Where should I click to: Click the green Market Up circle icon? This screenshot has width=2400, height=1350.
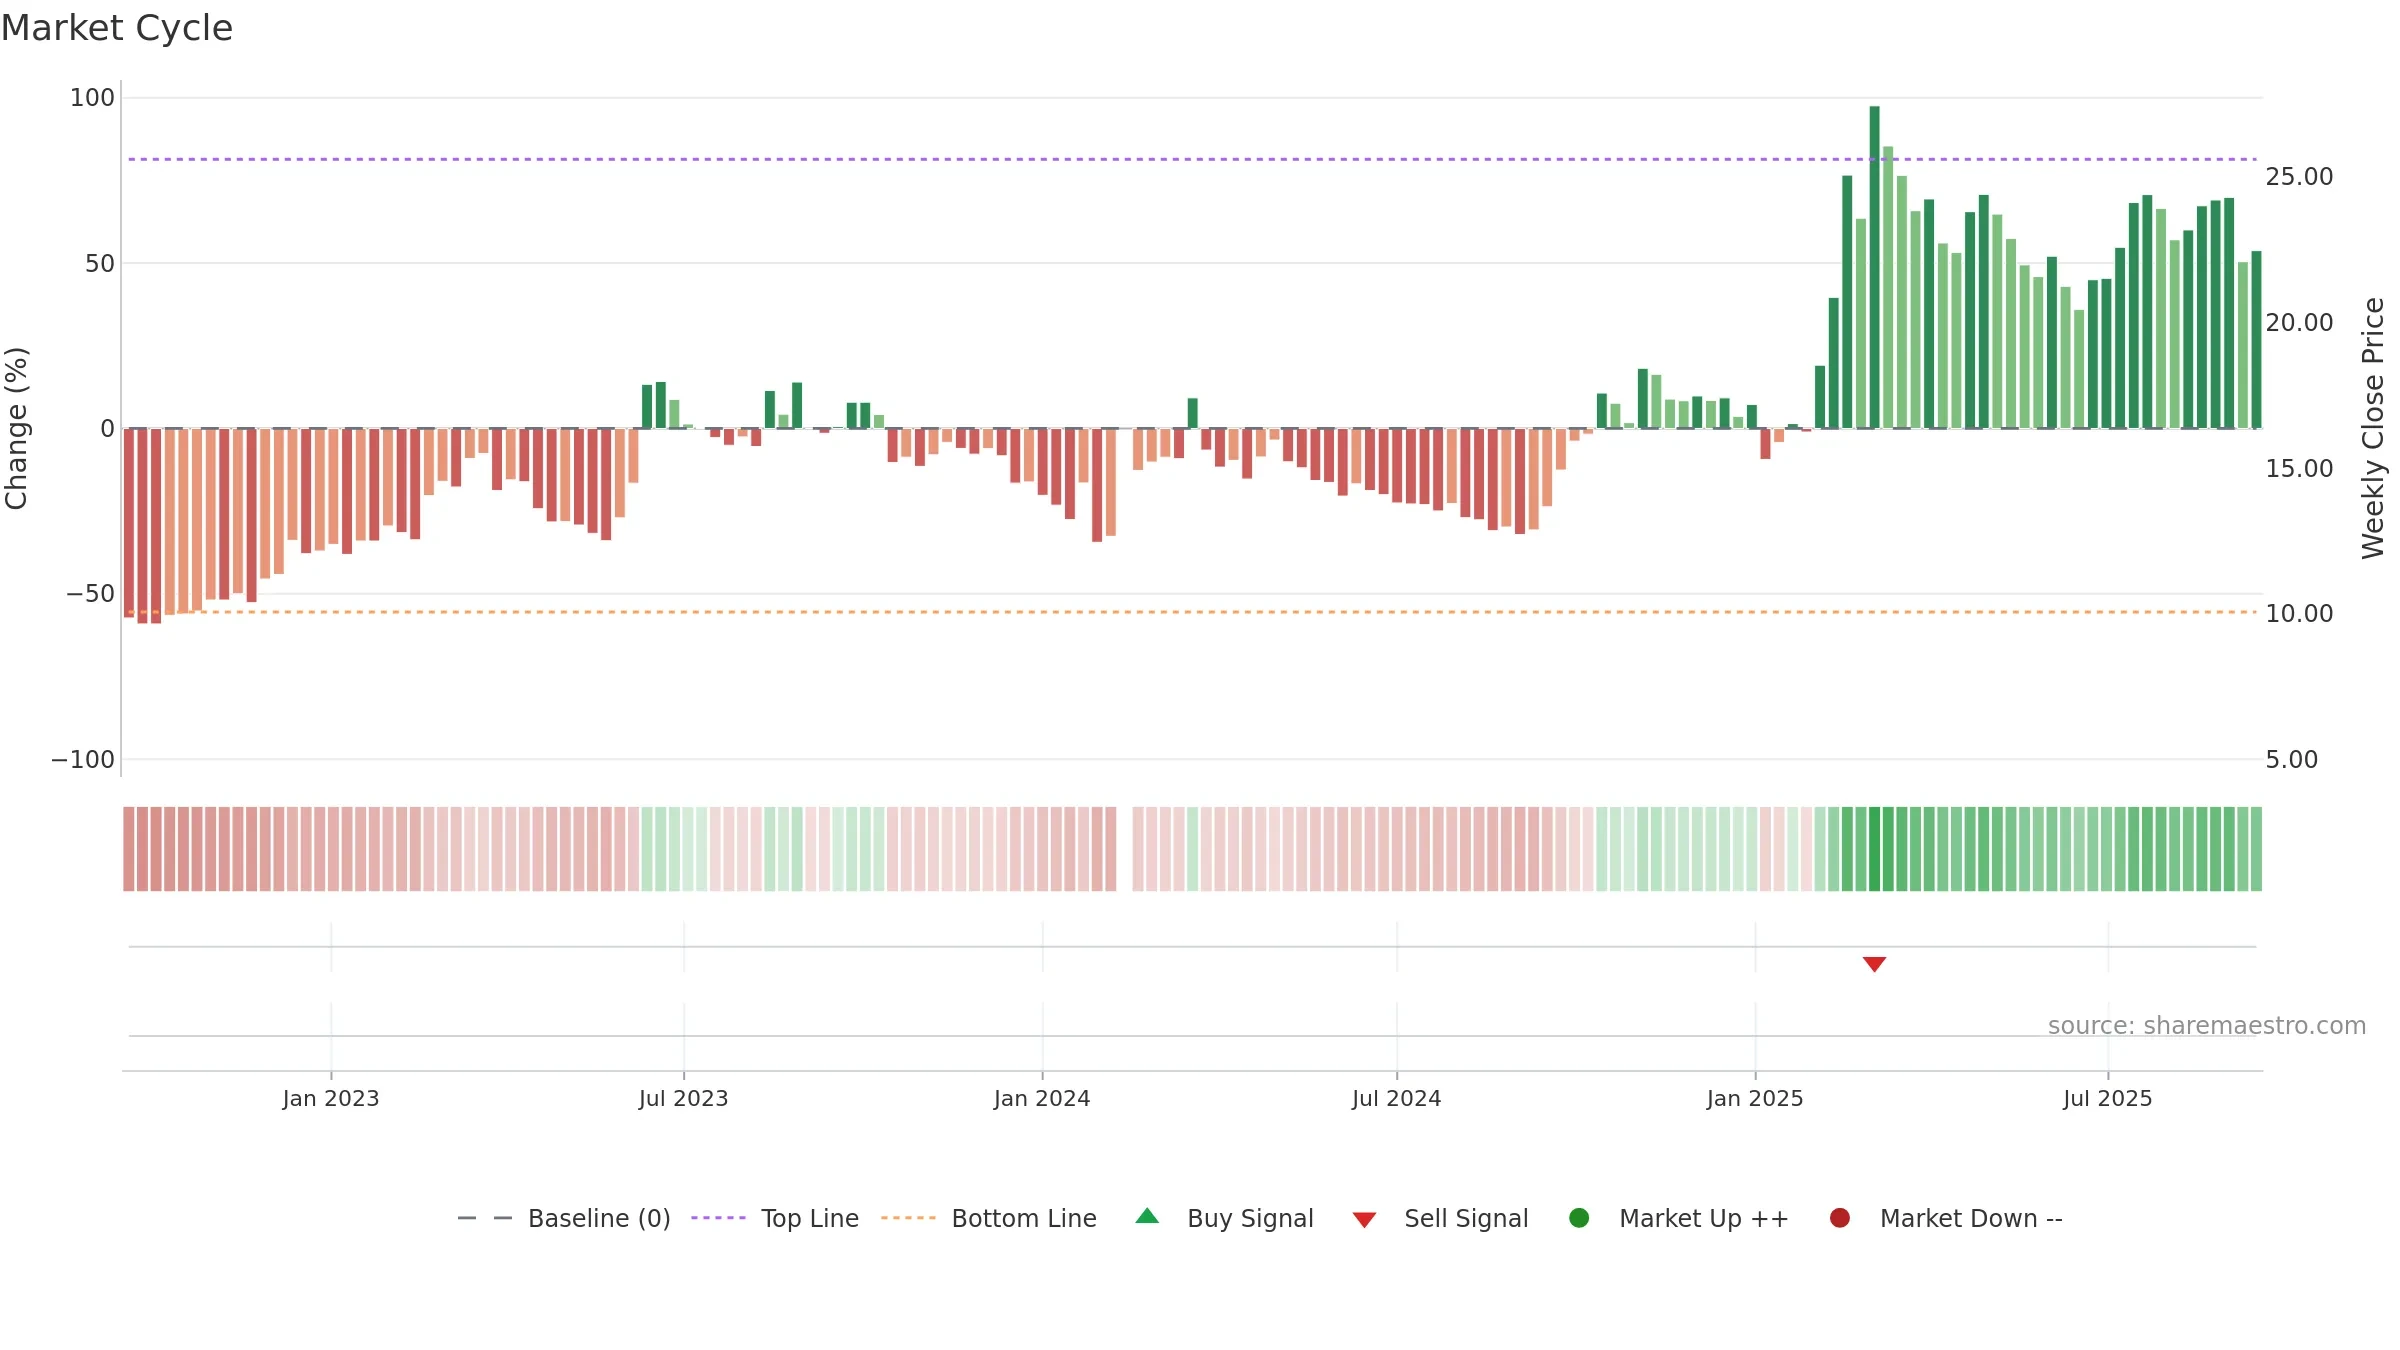point(1579,1218)
